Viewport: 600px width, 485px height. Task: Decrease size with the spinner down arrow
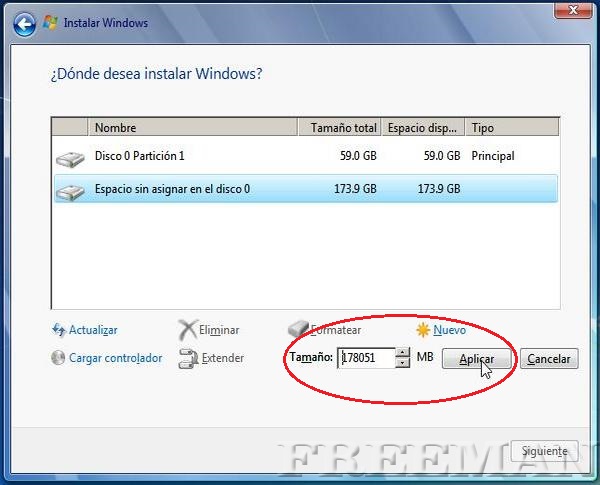pyautogui.click(x=402, y=363)
